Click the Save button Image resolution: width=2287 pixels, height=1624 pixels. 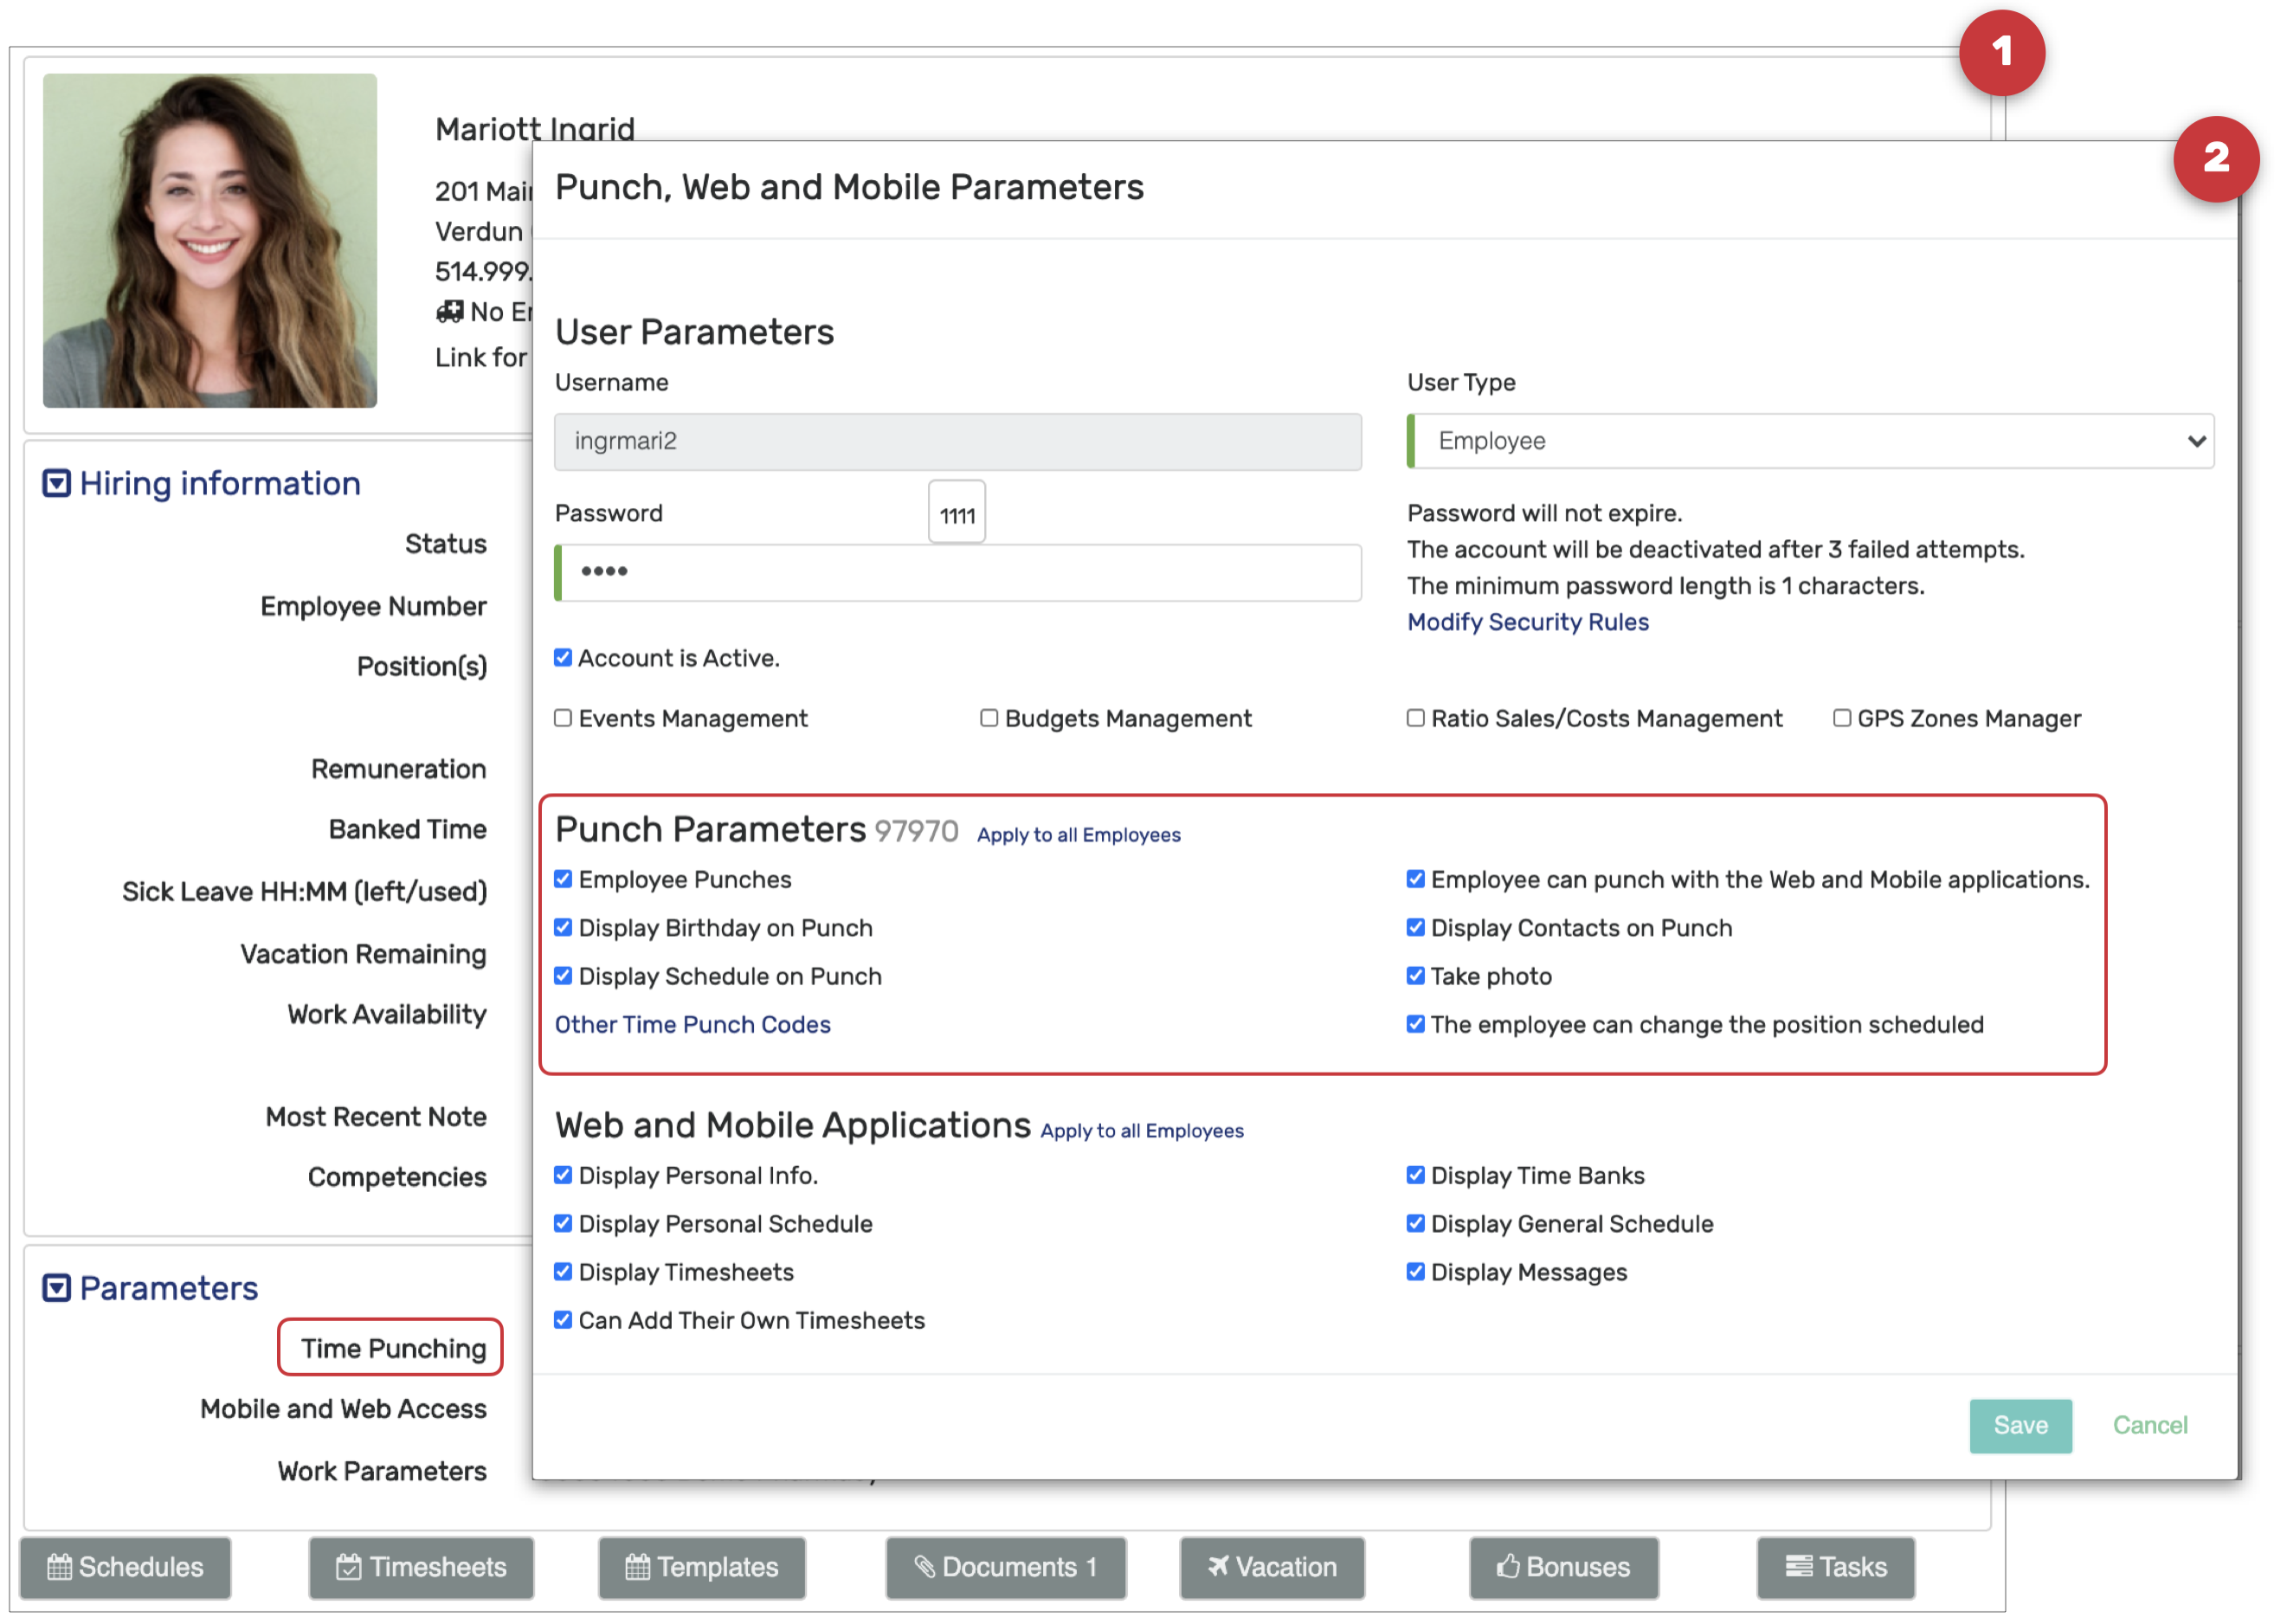coord(2020,1425)
